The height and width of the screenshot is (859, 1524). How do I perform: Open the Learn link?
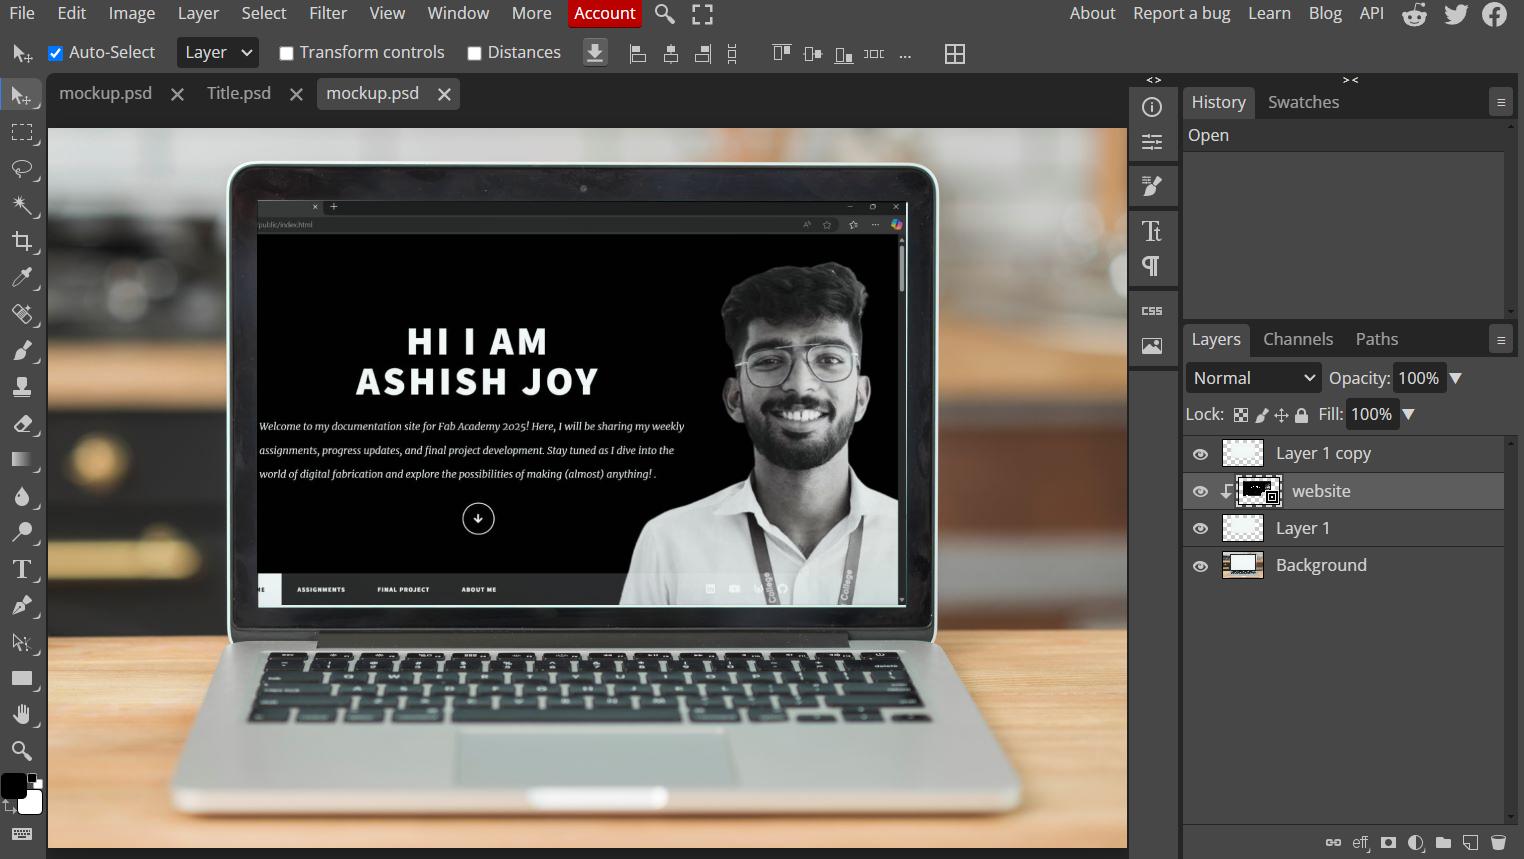coord(1269,13)
